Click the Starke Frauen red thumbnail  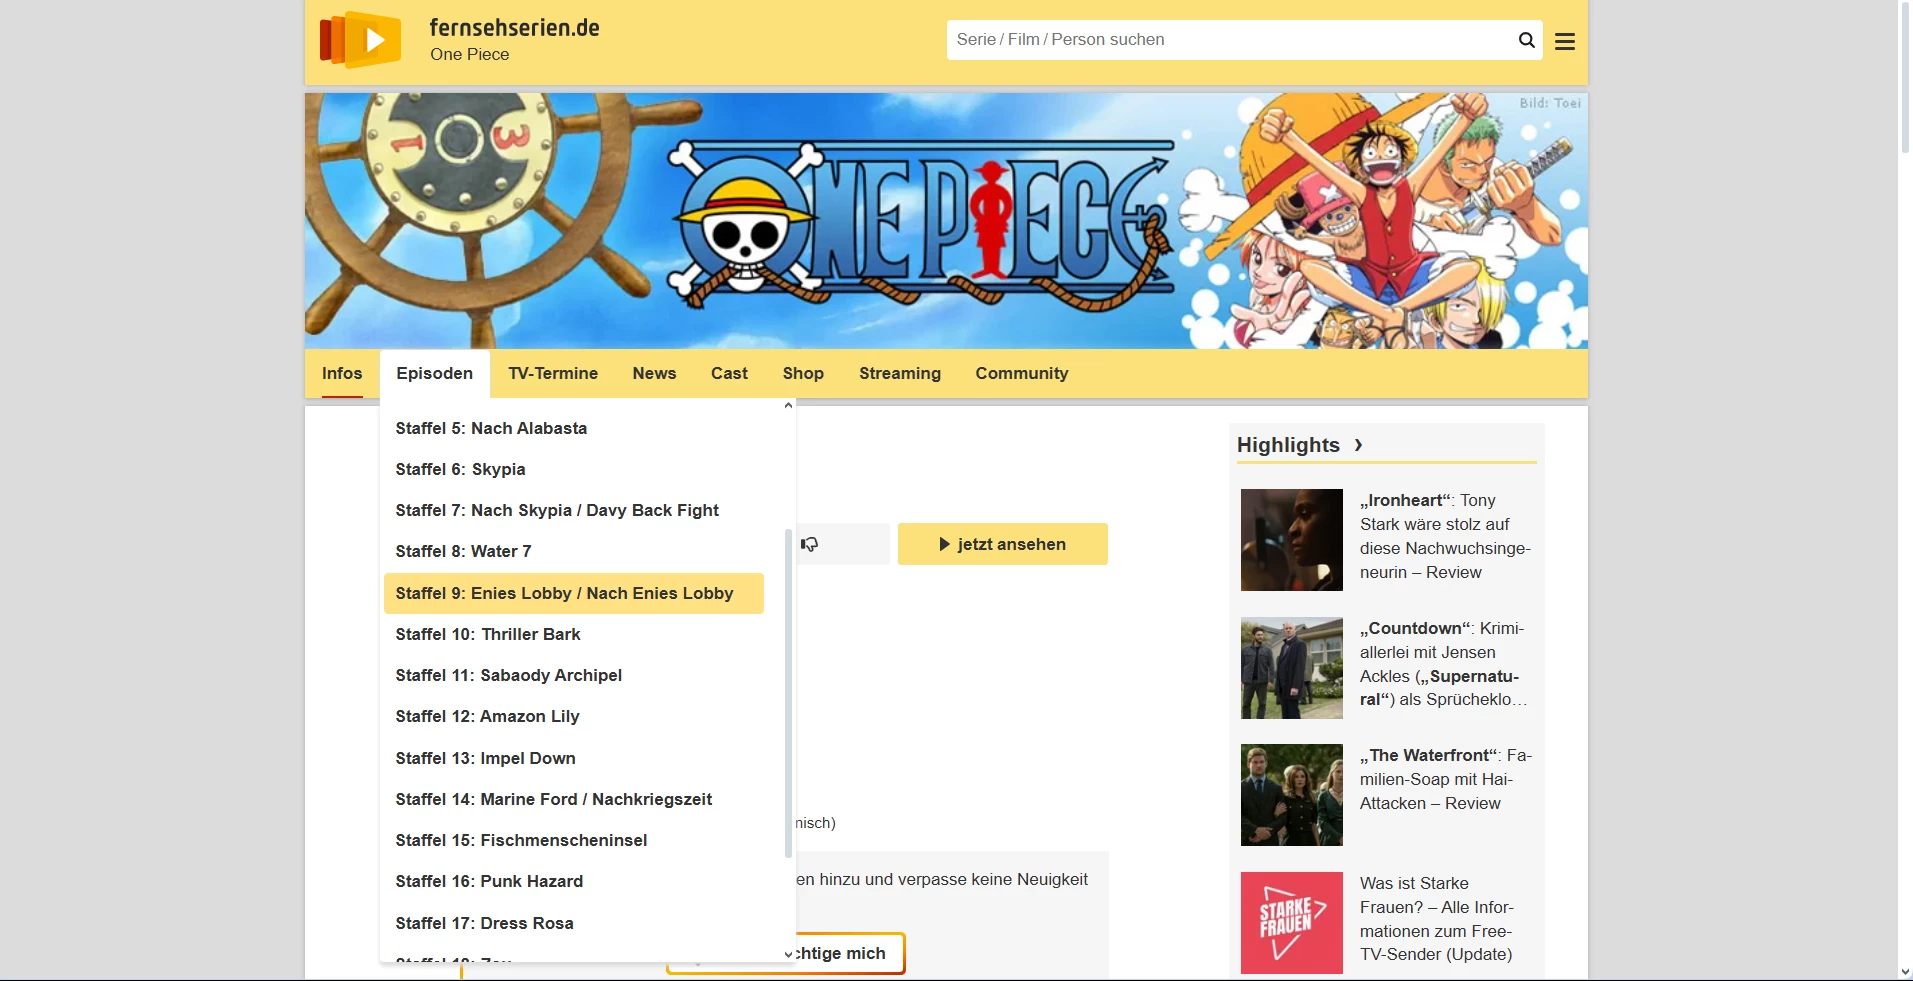click(1292, 923)
